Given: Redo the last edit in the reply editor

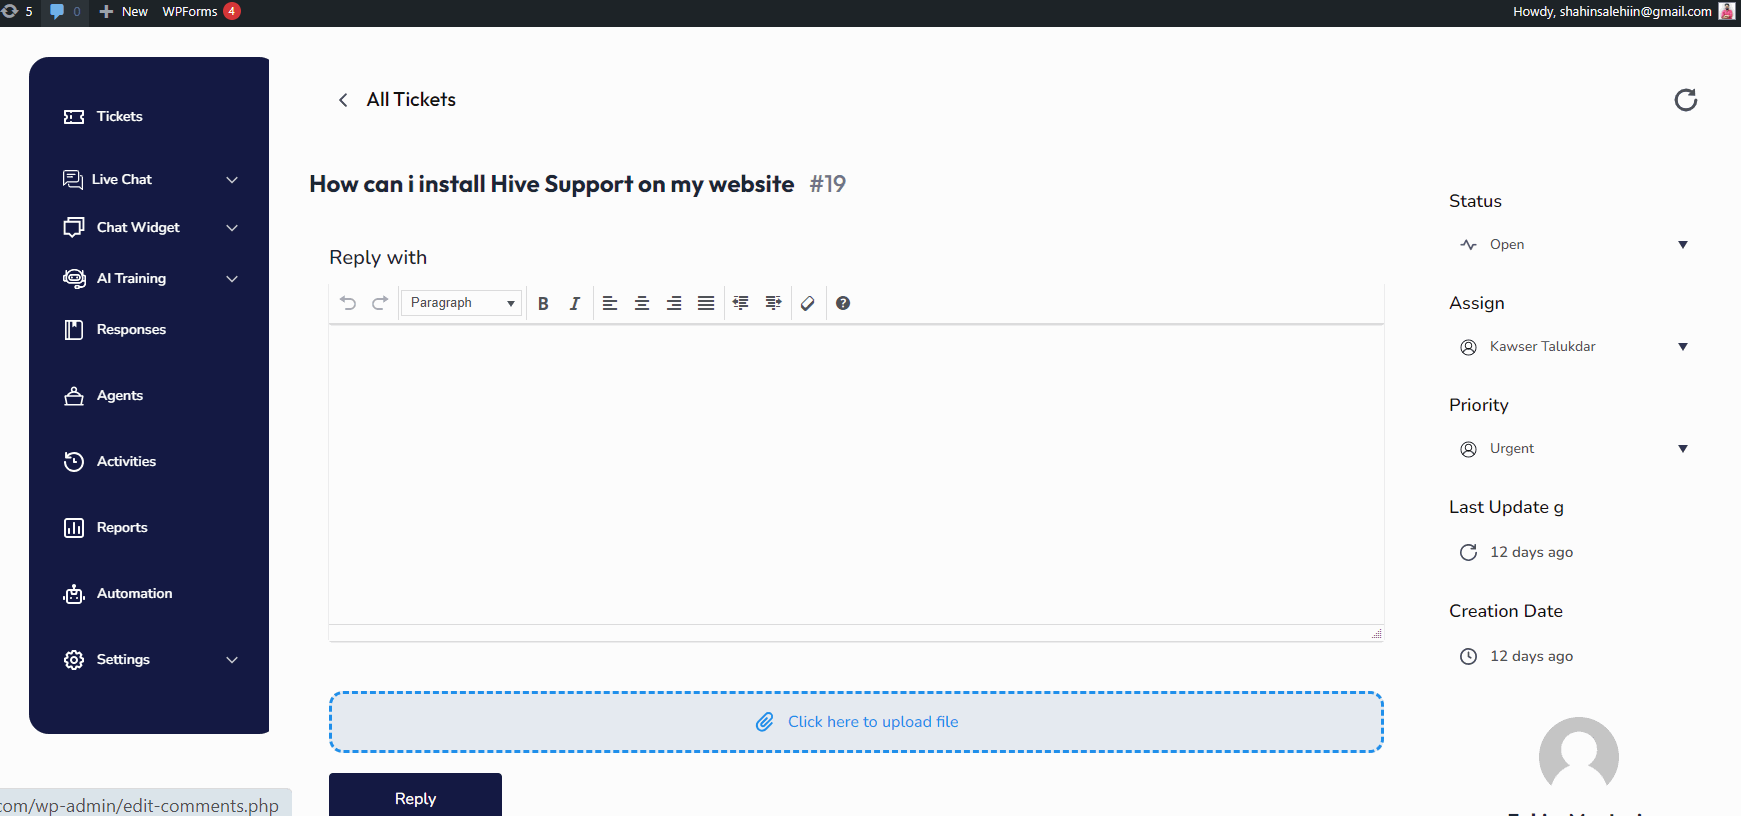Looking at the screenshot, I should click(380, 303).
